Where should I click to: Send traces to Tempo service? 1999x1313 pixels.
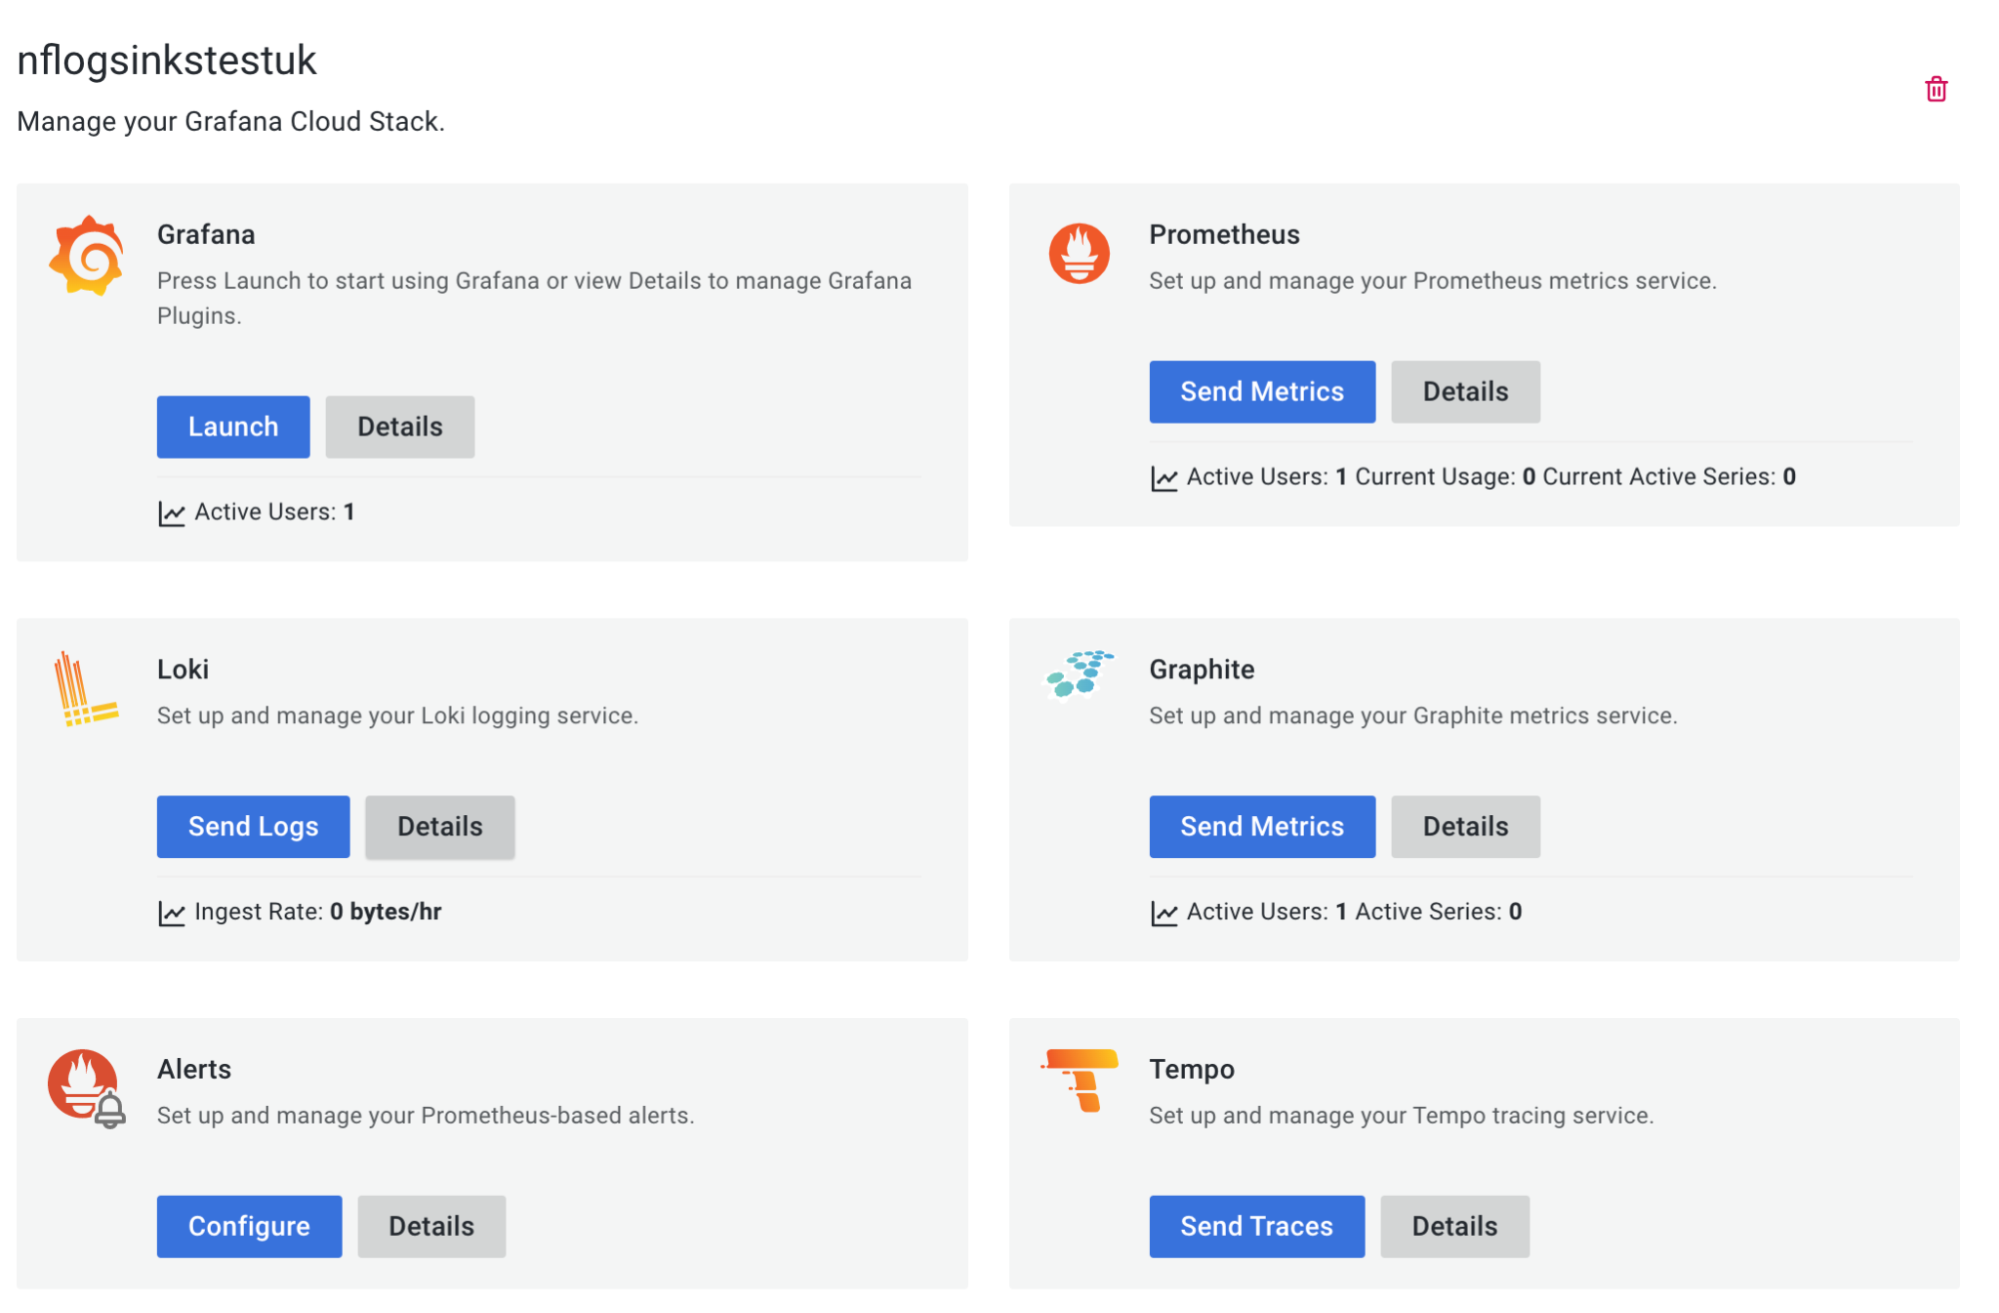click(1256, 1227)
